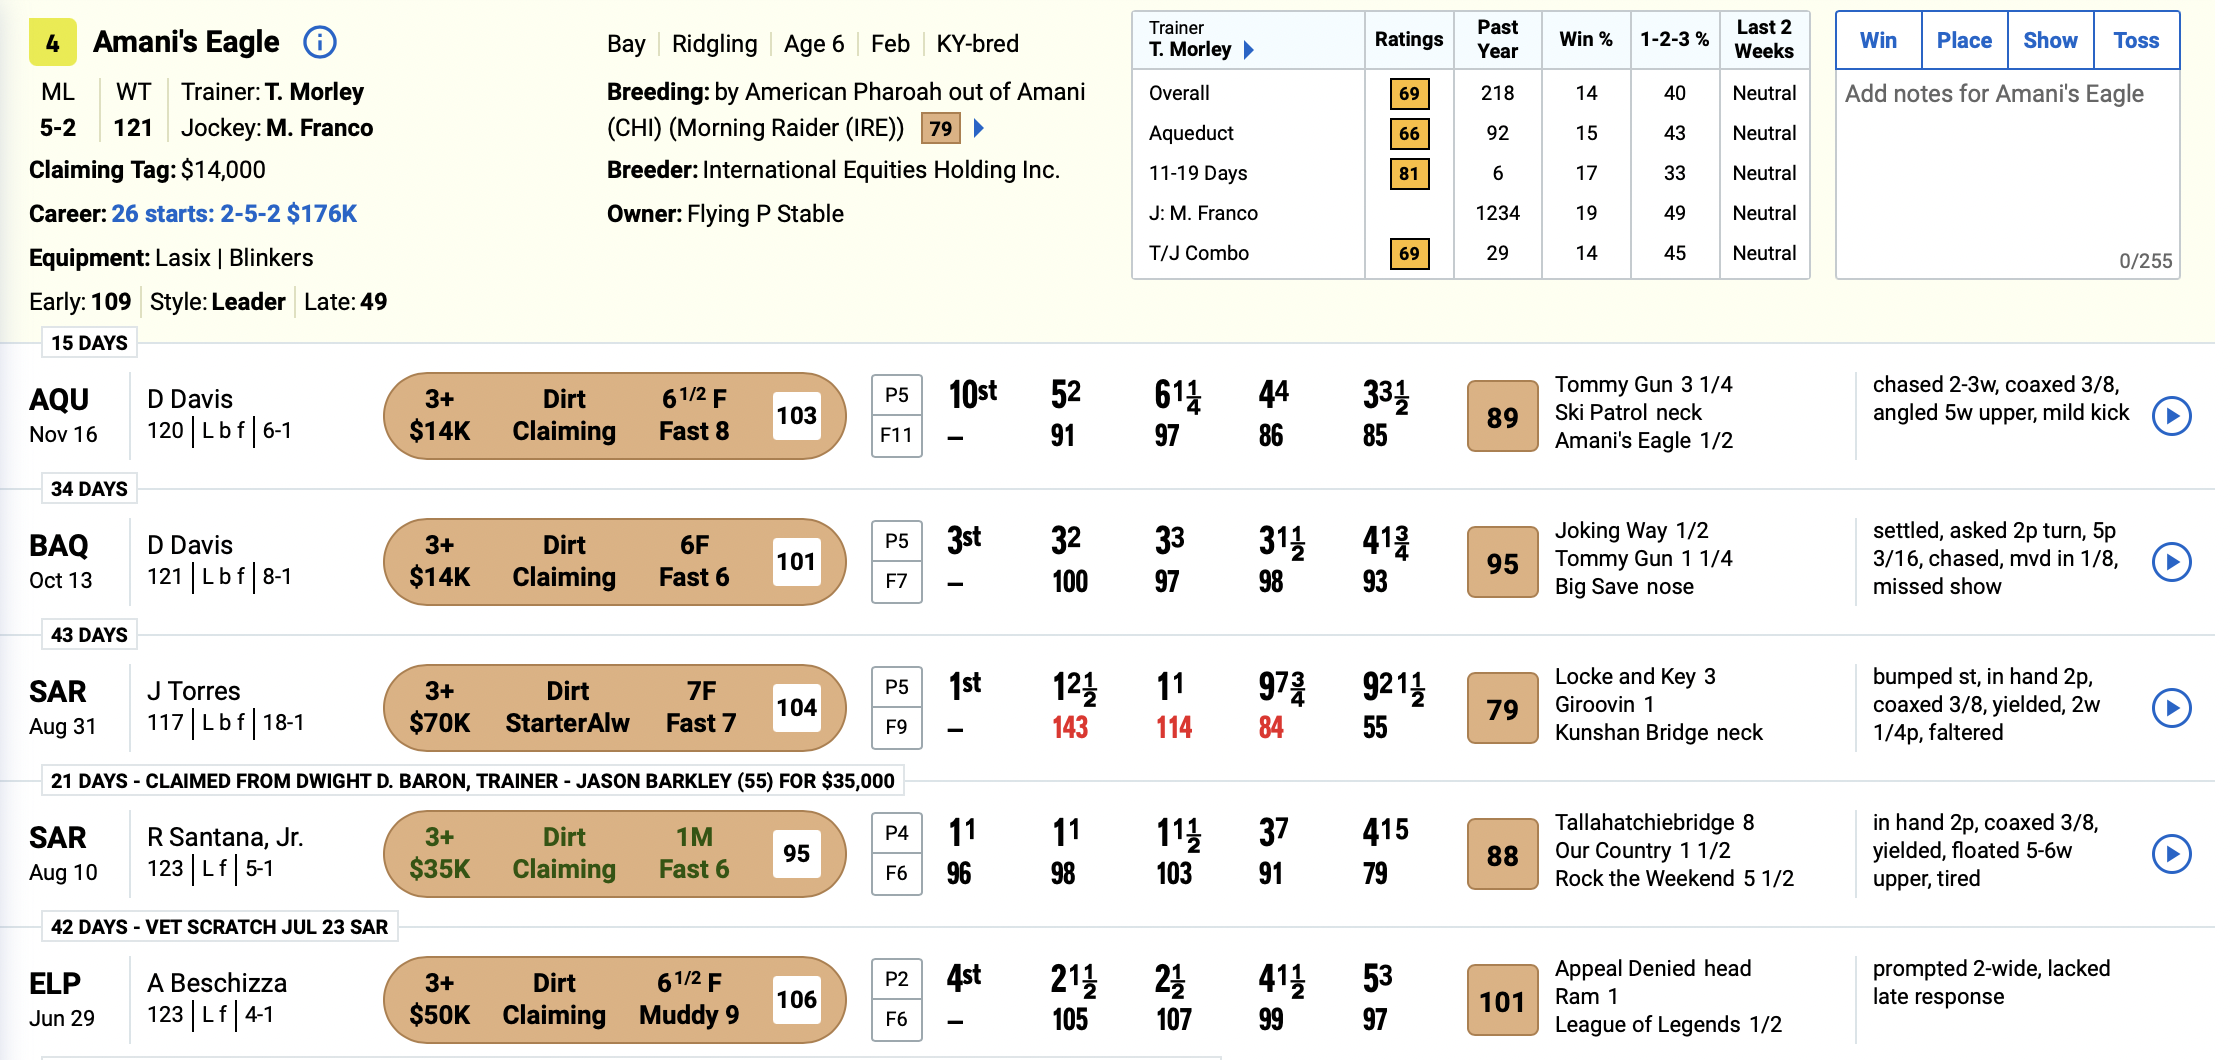This screenshot has height=1060, width=2230.
Task: Open the Nov 16 race conditions pill
Action: [x=615, y=416]
